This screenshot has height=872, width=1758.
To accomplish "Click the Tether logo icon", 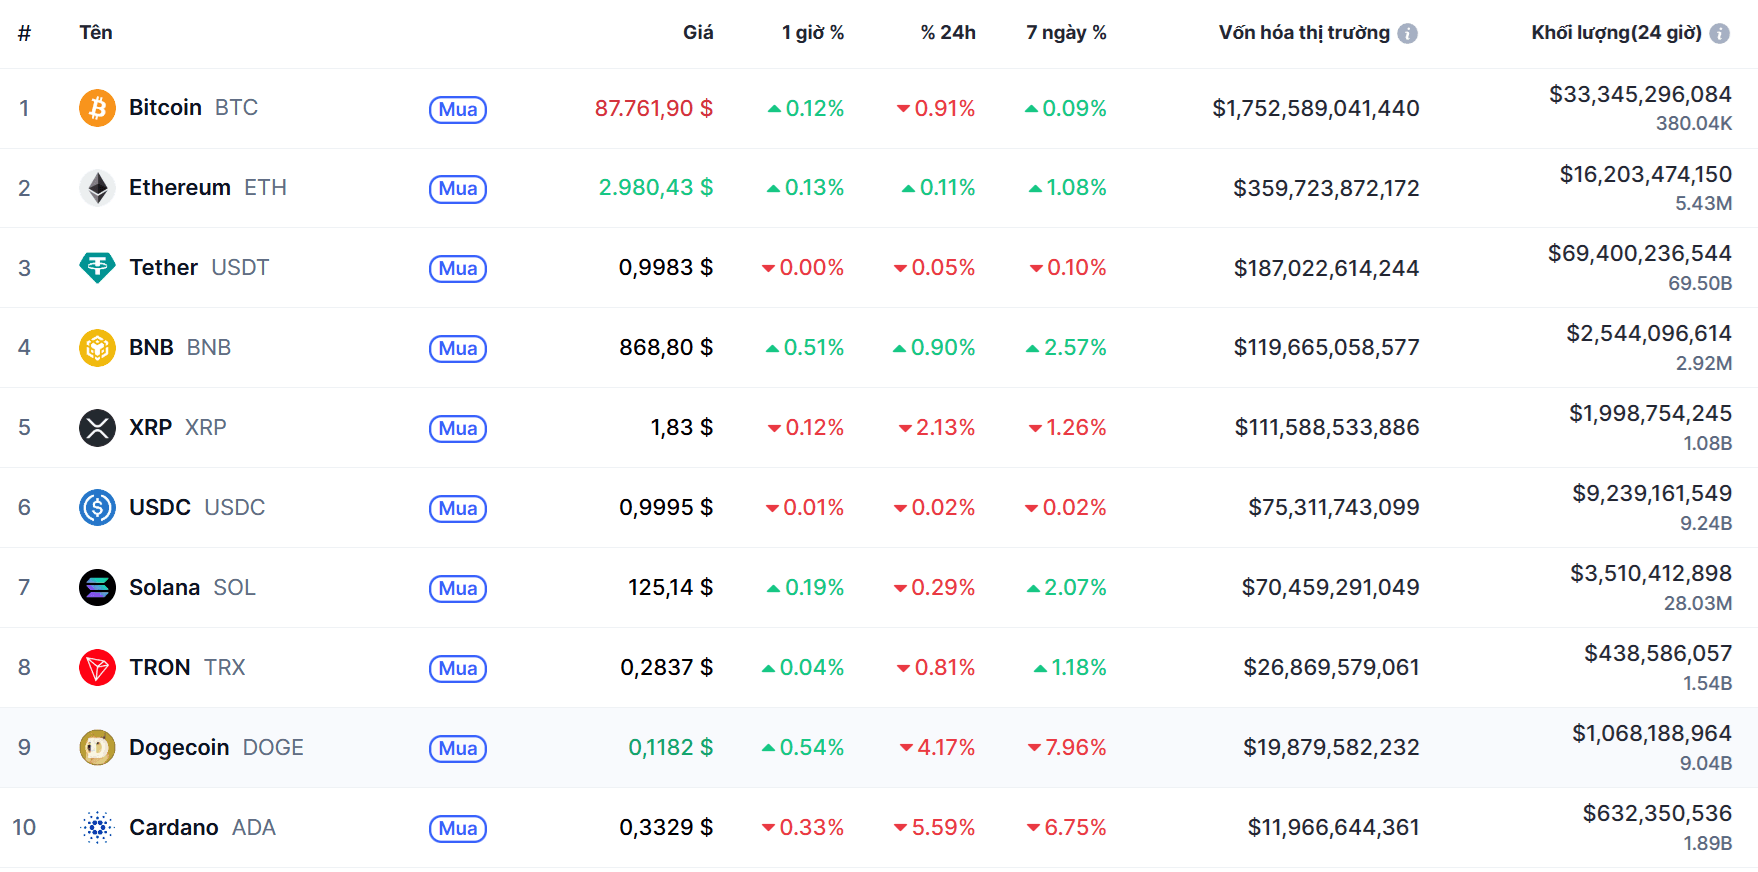I will [x=97, y=268].
